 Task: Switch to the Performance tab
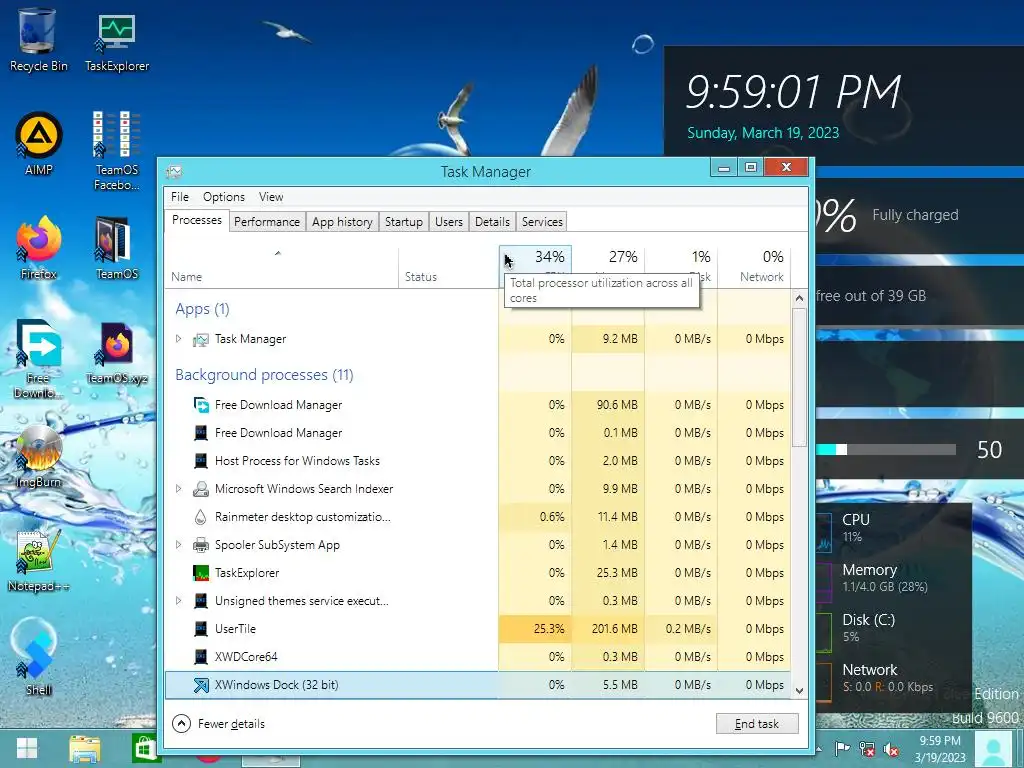click(x=266, y=222)
